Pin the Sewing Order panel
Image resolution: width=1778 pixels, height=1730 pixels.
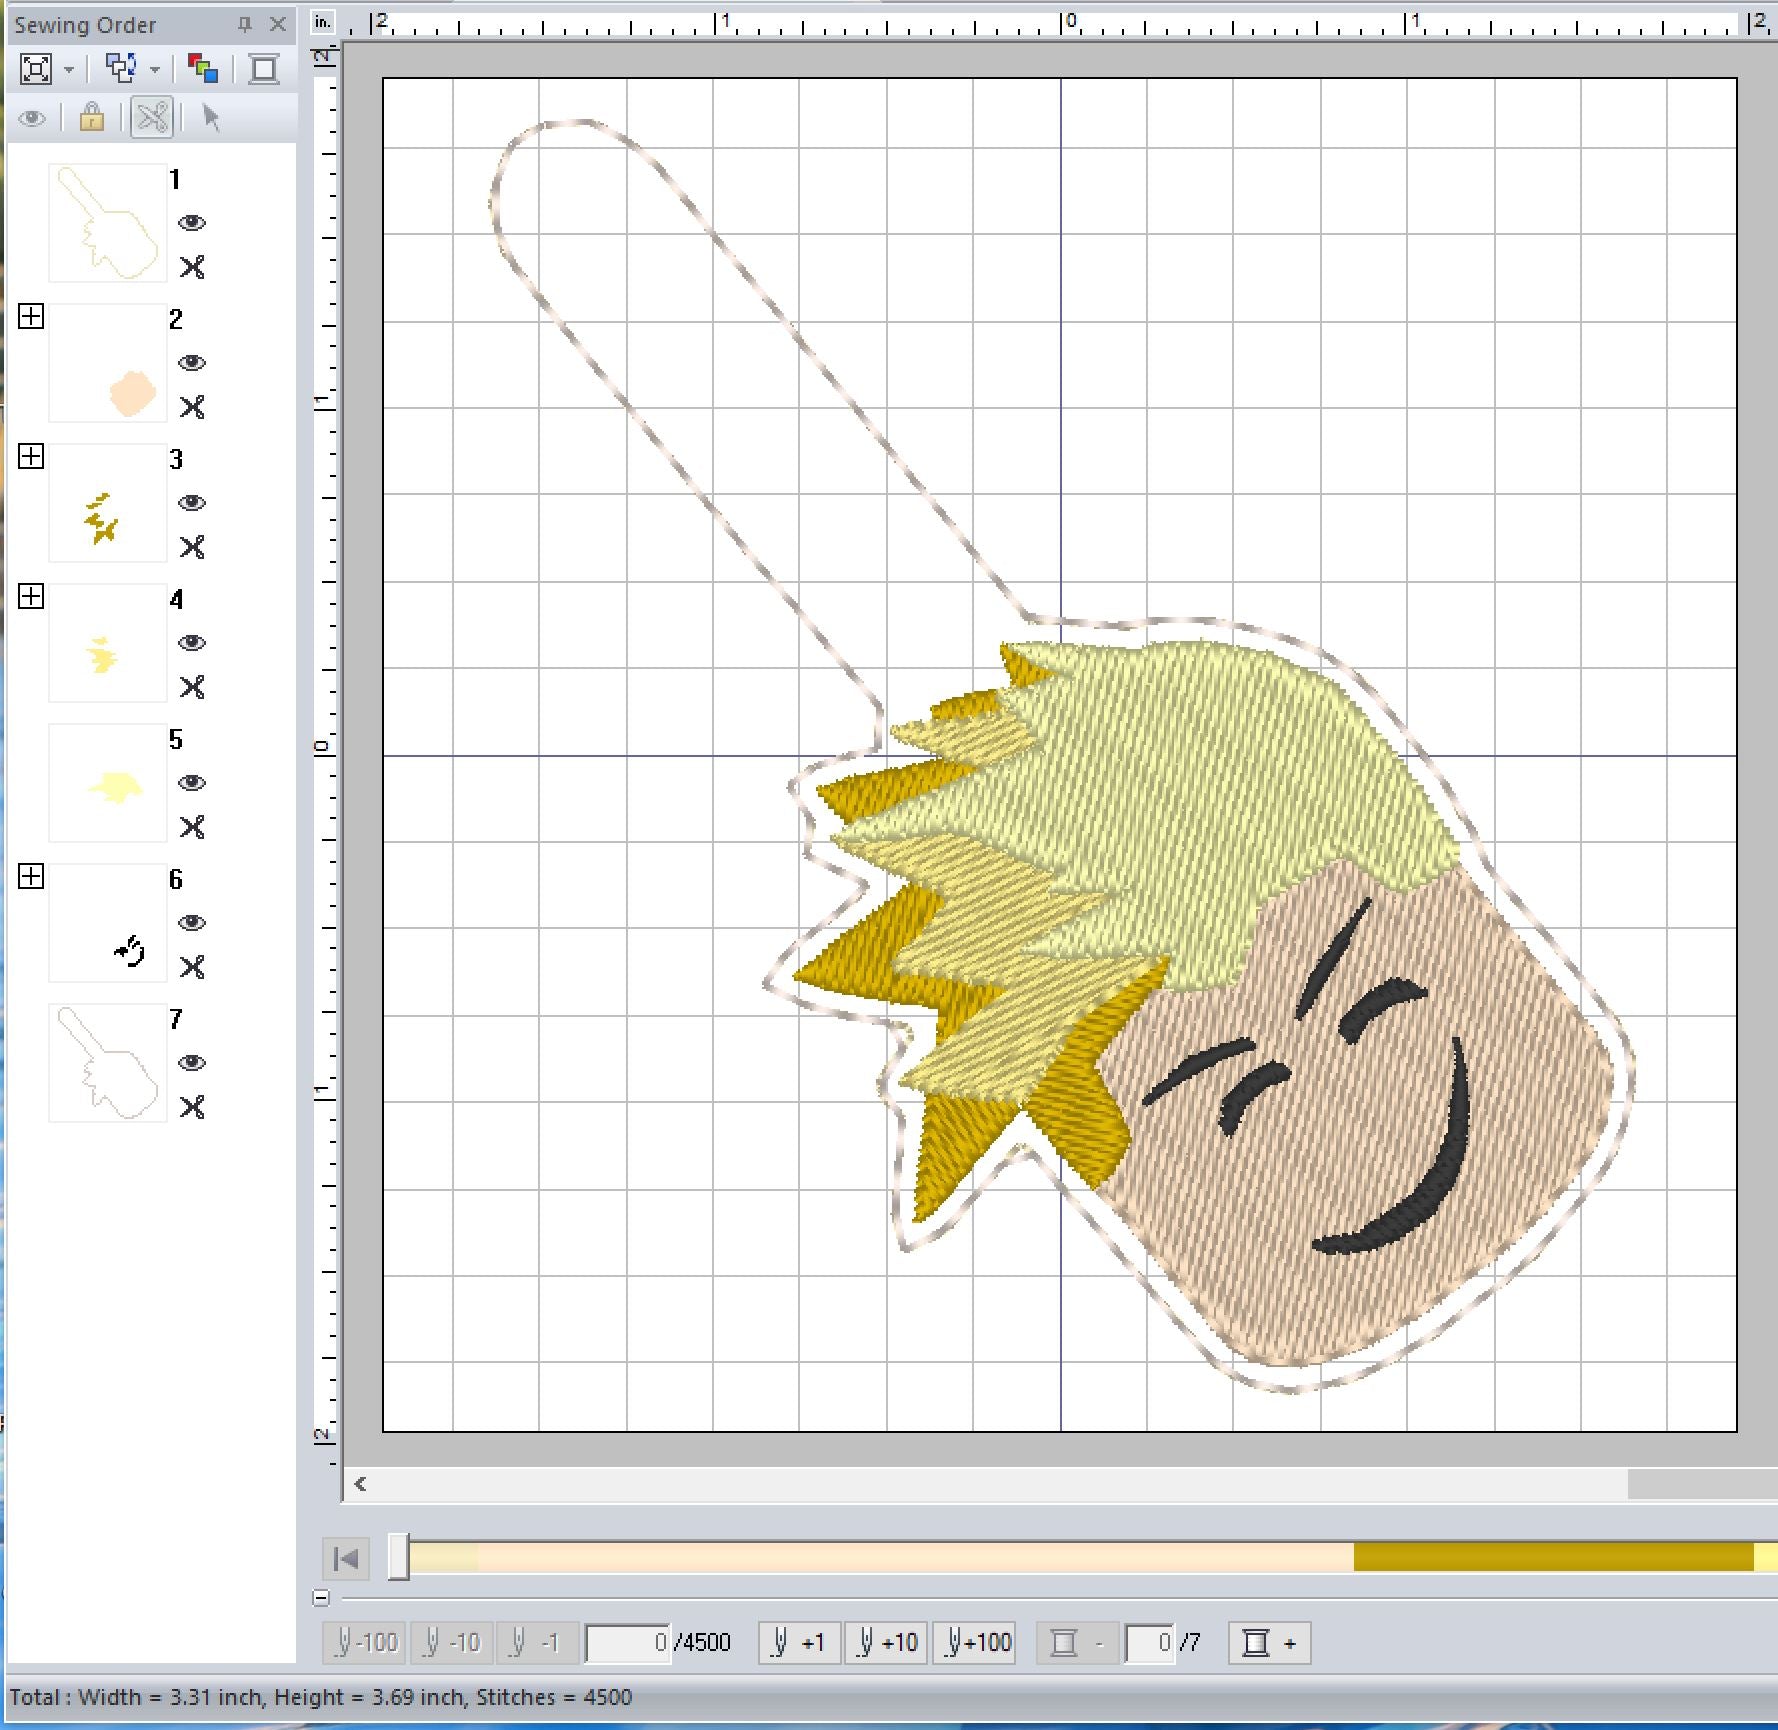245,24
